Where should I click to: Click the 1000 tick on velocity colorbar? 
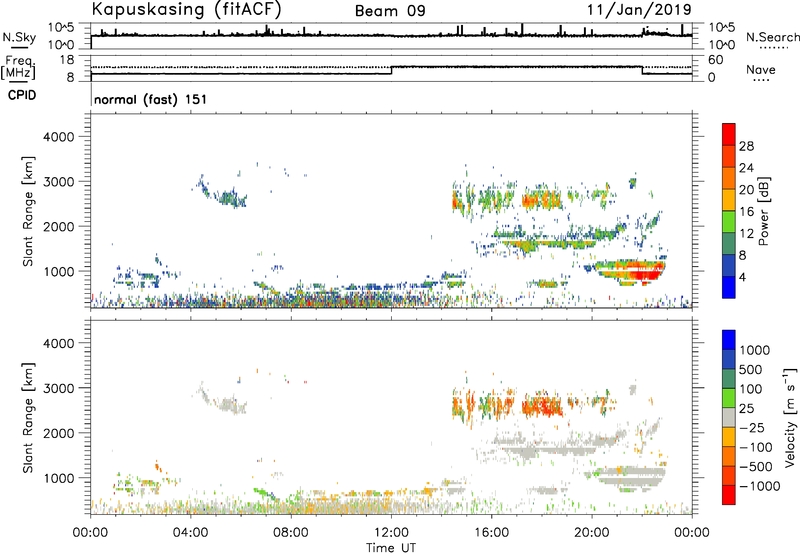click(x=755, y=350)
